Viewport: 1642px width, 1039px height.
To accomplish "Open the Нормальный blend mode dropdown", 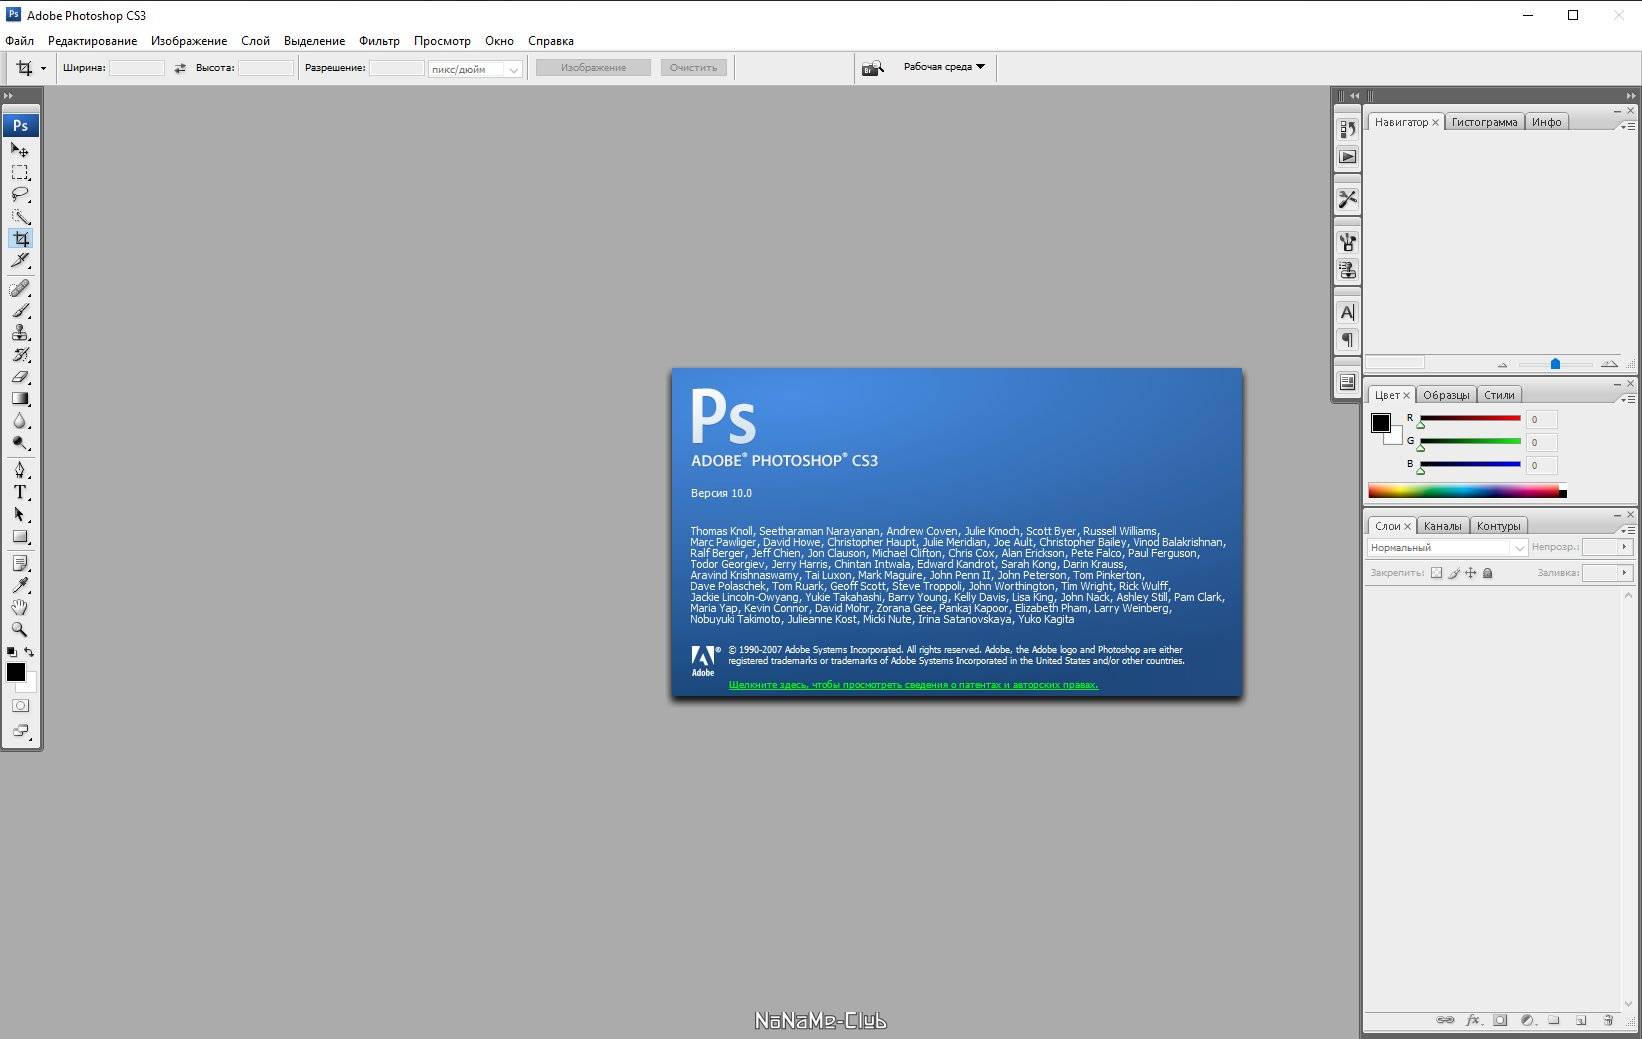I will click(x=1447, y=547).
